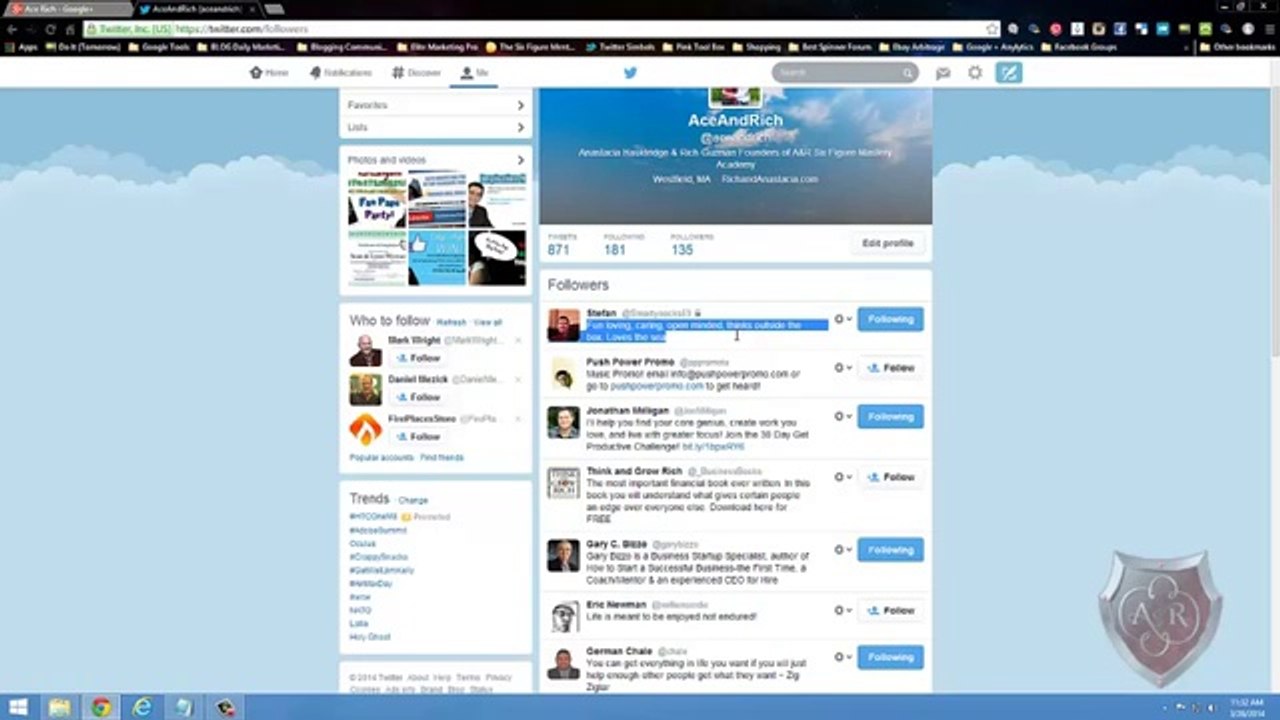Open Windows Start button

click(x=18, y=707)
